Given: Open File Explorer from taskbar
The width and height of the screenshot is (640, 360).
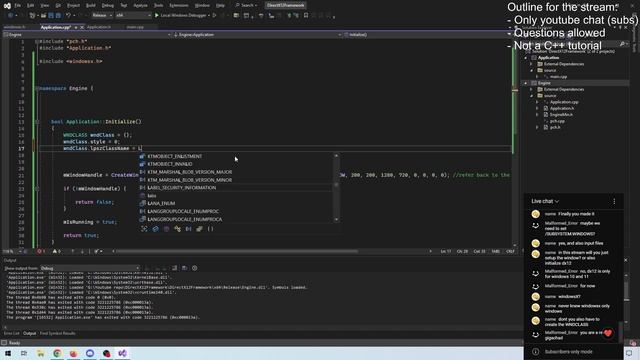Looking at the screenshot, I should [40, 353].
